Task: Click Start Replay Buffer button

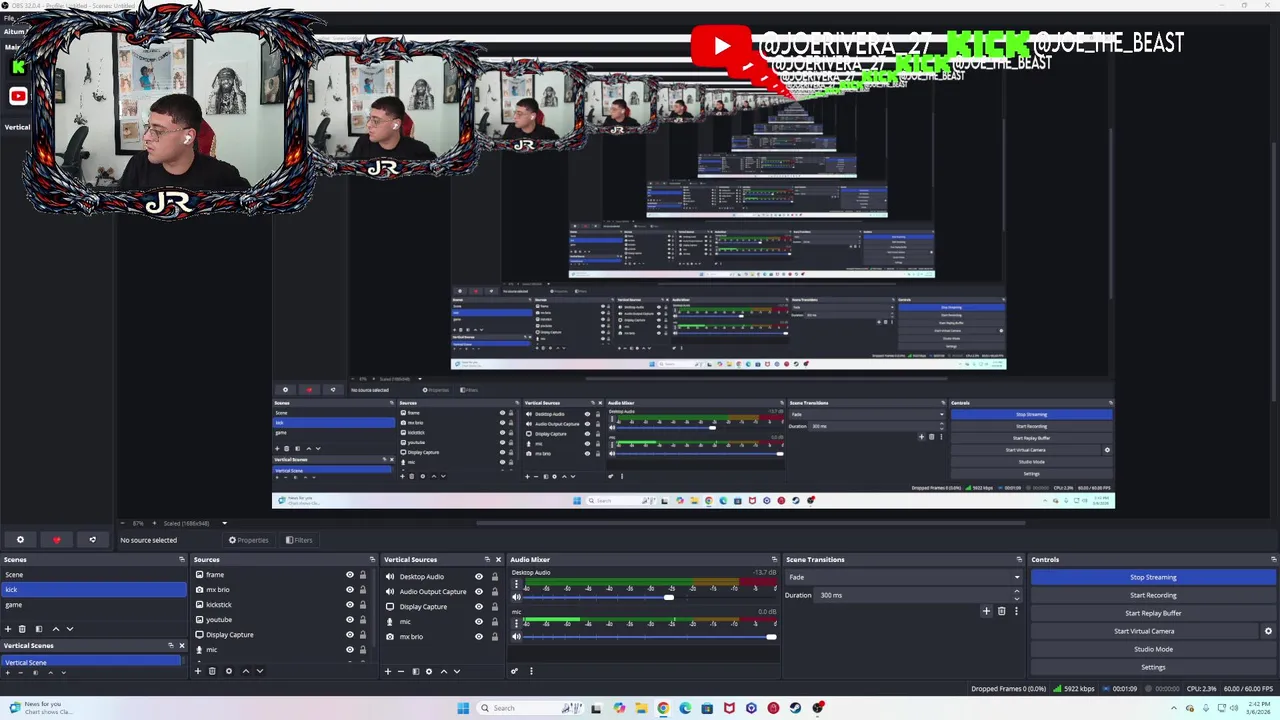Action: coord(1153,613)
